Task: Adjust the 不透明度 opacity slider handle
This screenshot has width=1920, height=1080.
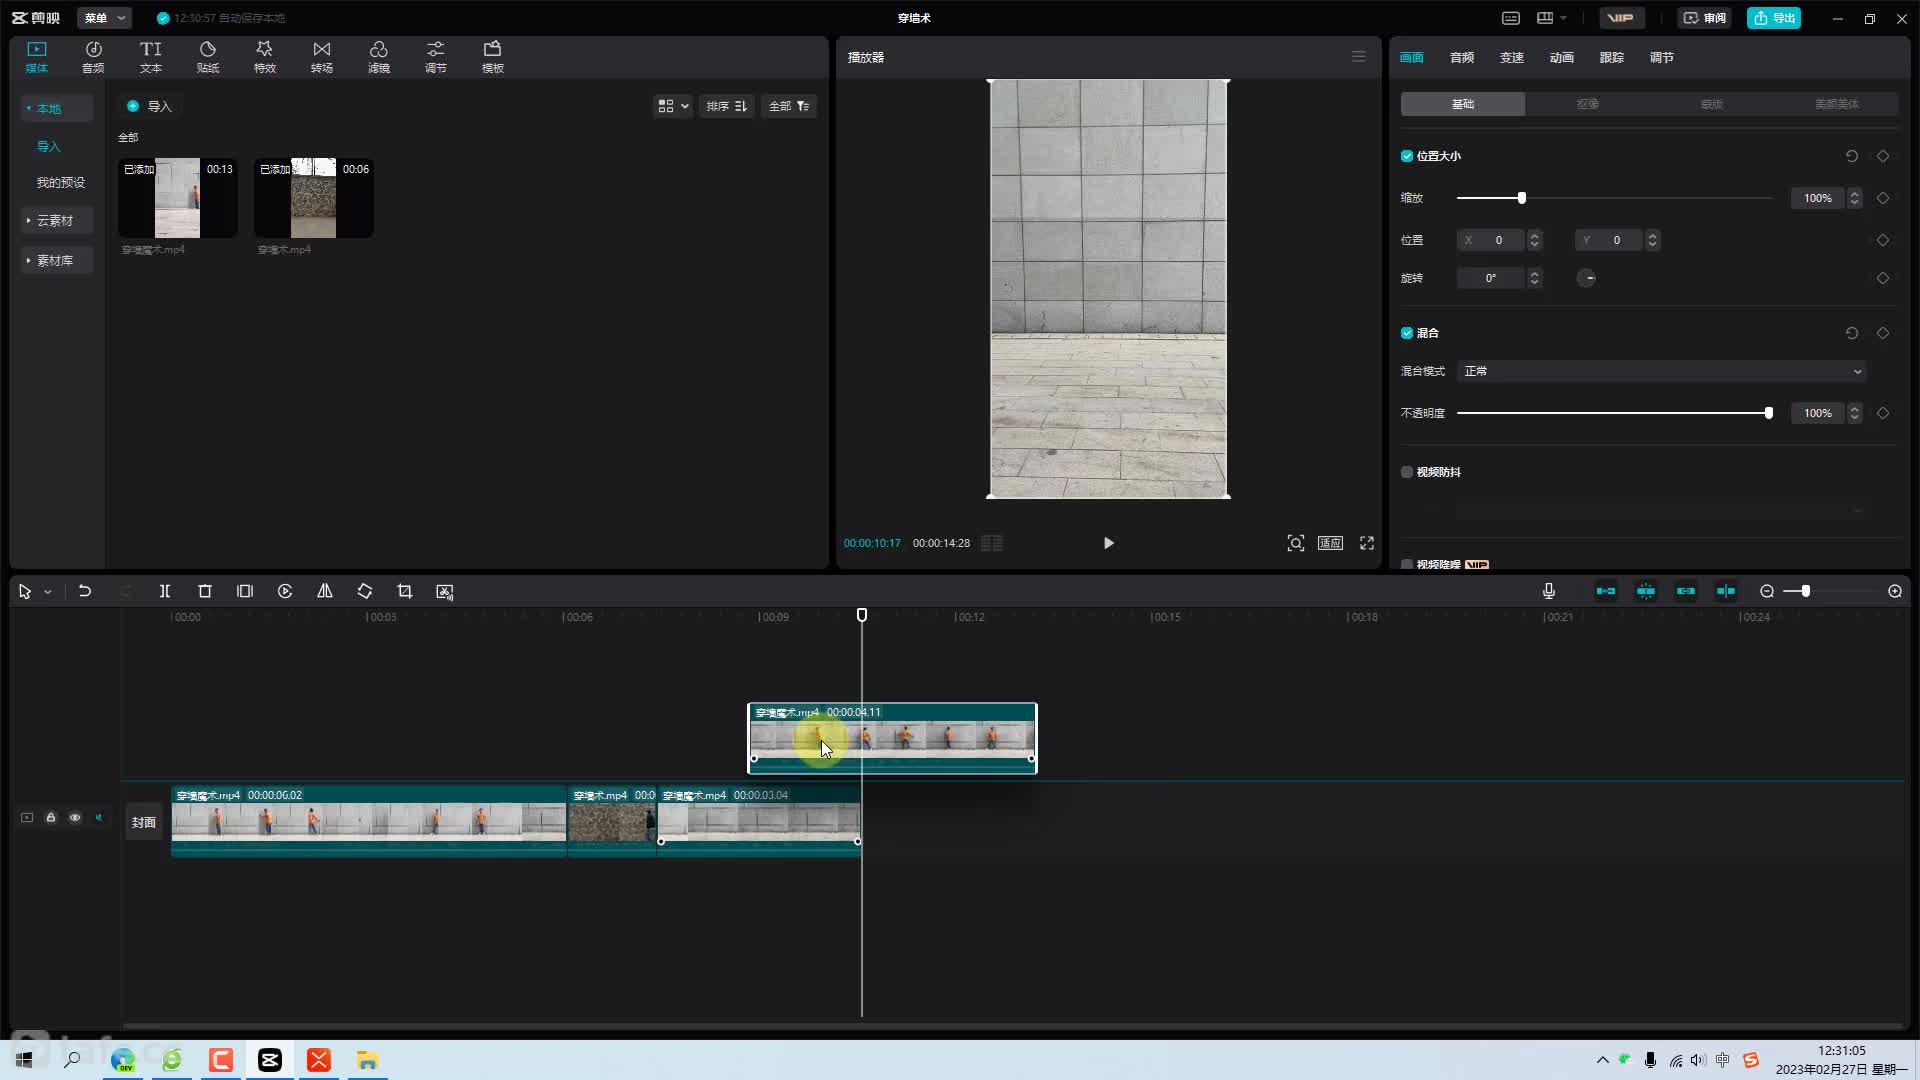Action: coord(1769,413)
